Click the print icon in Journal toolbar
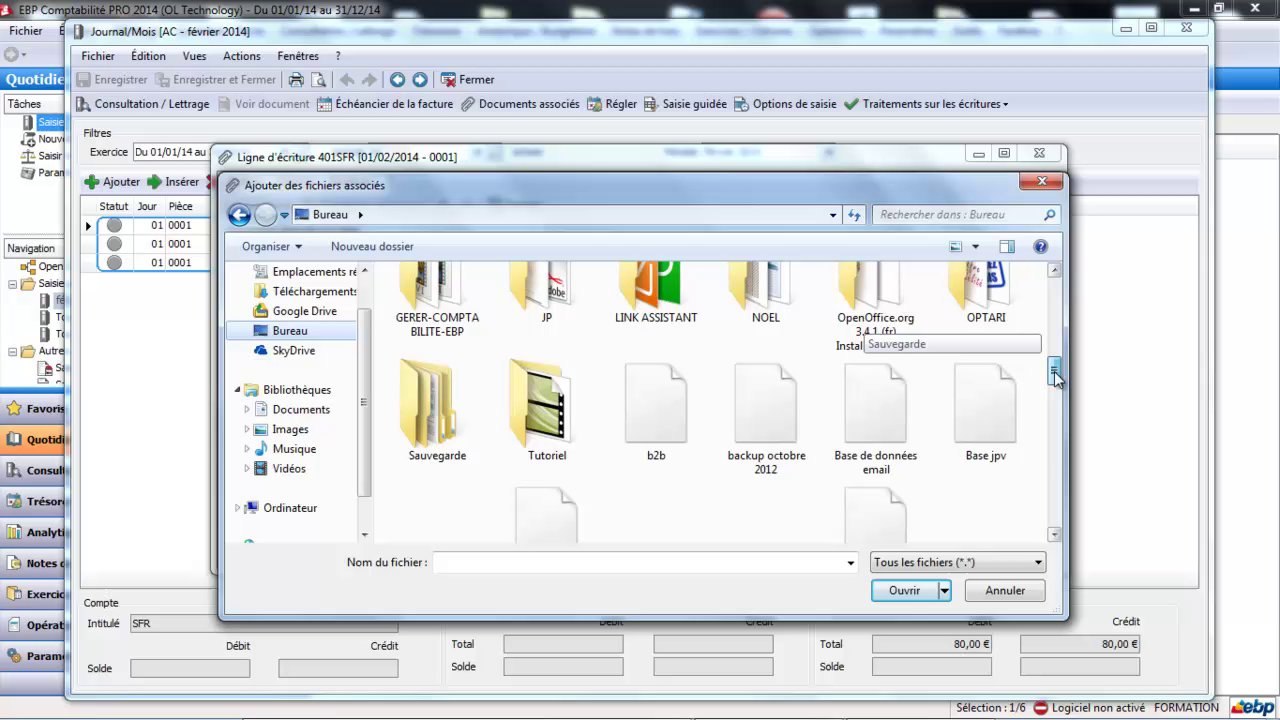 point(296,80)
